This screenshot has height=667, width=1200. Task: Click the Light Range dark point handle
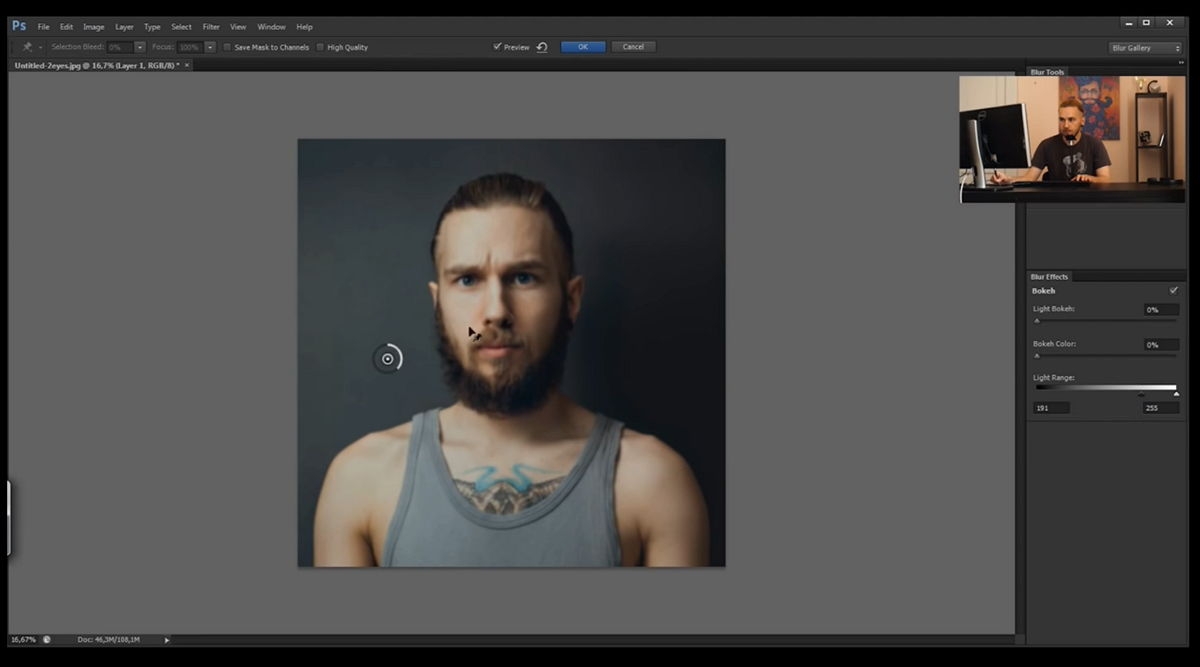[x=1141, y=394]
